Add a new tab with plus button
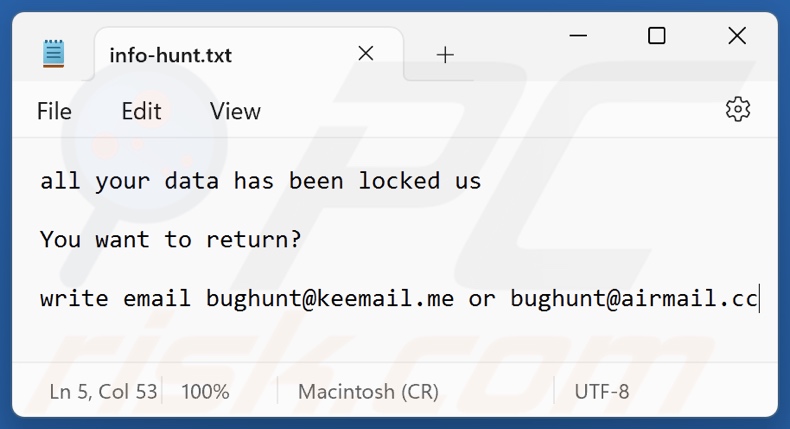790x429 pixels. pyautogui.click(x=445, y=55)
